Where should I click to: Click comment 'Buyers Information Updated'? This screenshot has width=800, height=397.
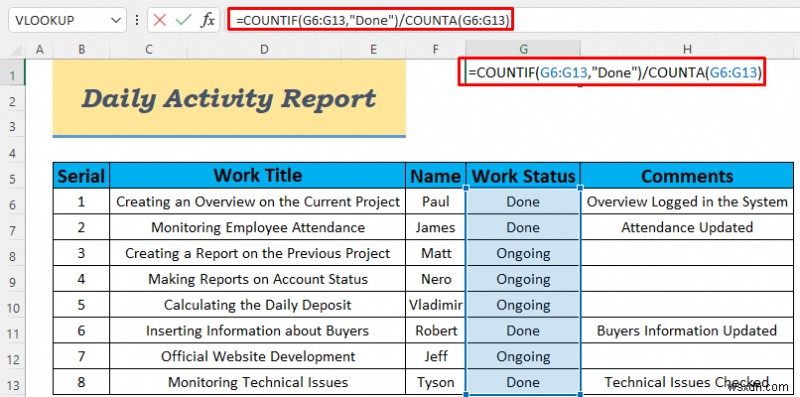pyautogui.click(x=687, y=331)
